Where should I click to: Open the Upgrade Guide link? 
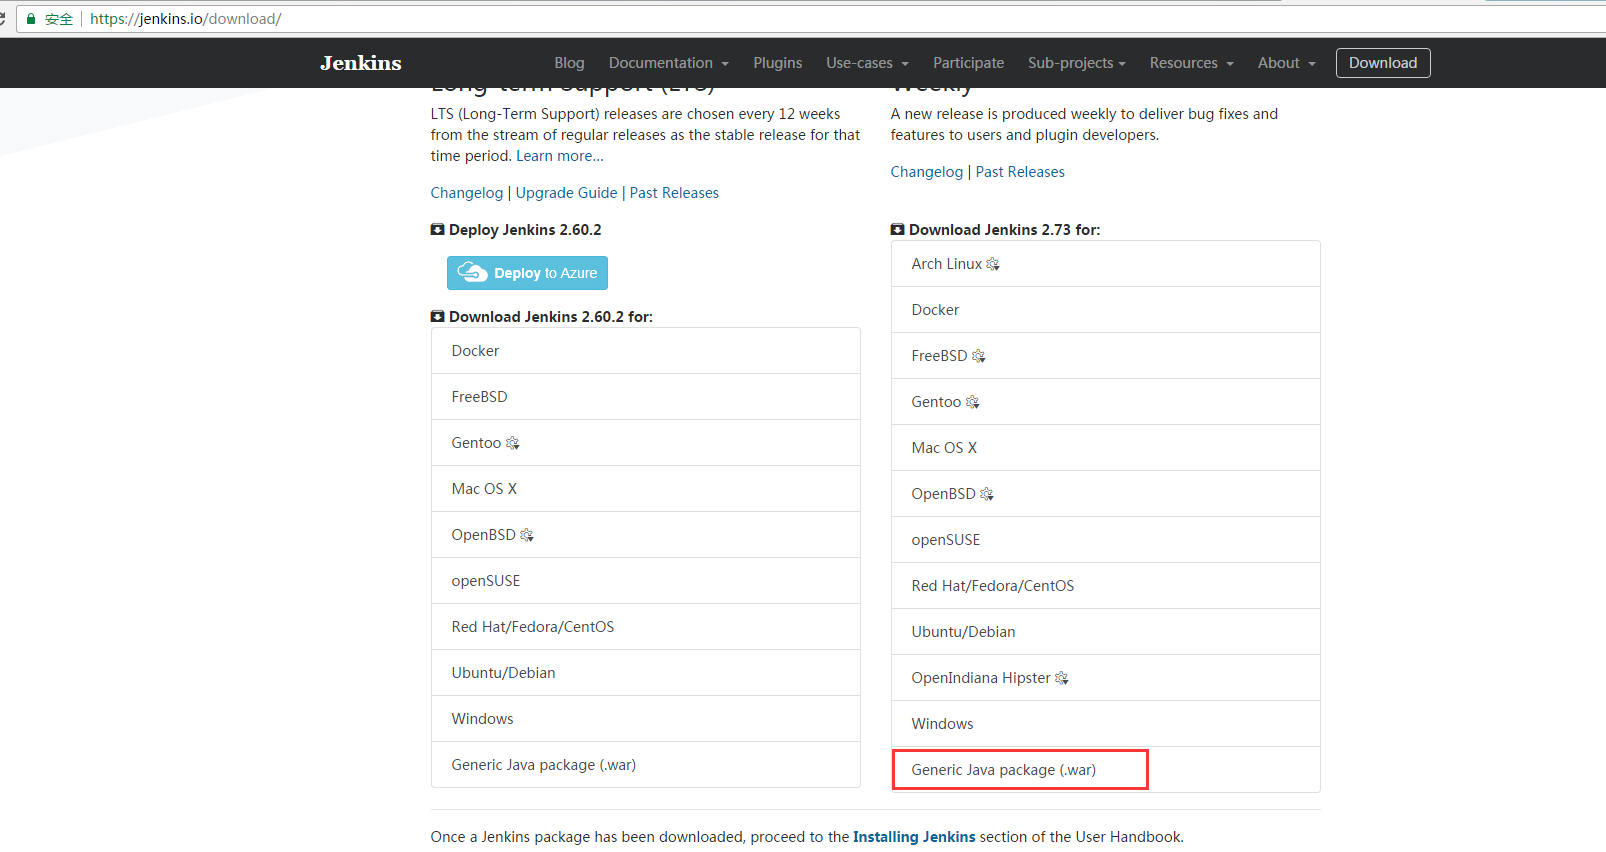coord(567,193)
